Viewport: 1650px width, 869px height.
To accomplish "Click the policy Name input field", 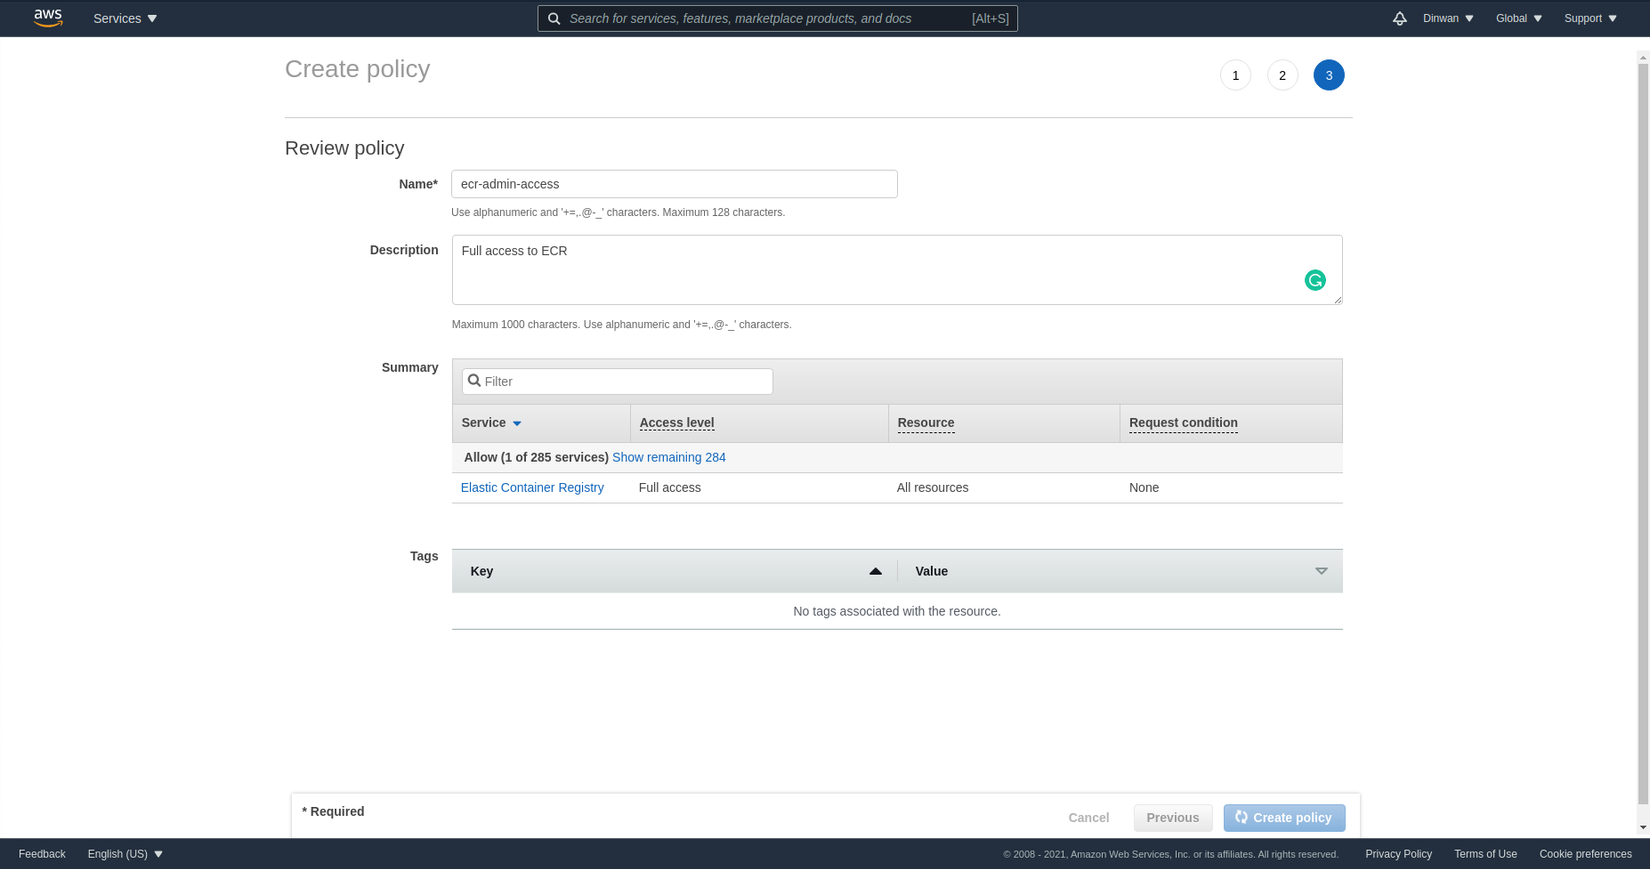I will [x=674, y=184].
